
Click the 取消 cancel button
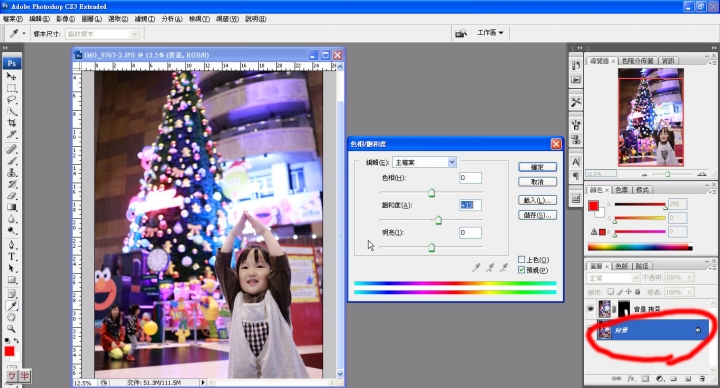point(537,182)
